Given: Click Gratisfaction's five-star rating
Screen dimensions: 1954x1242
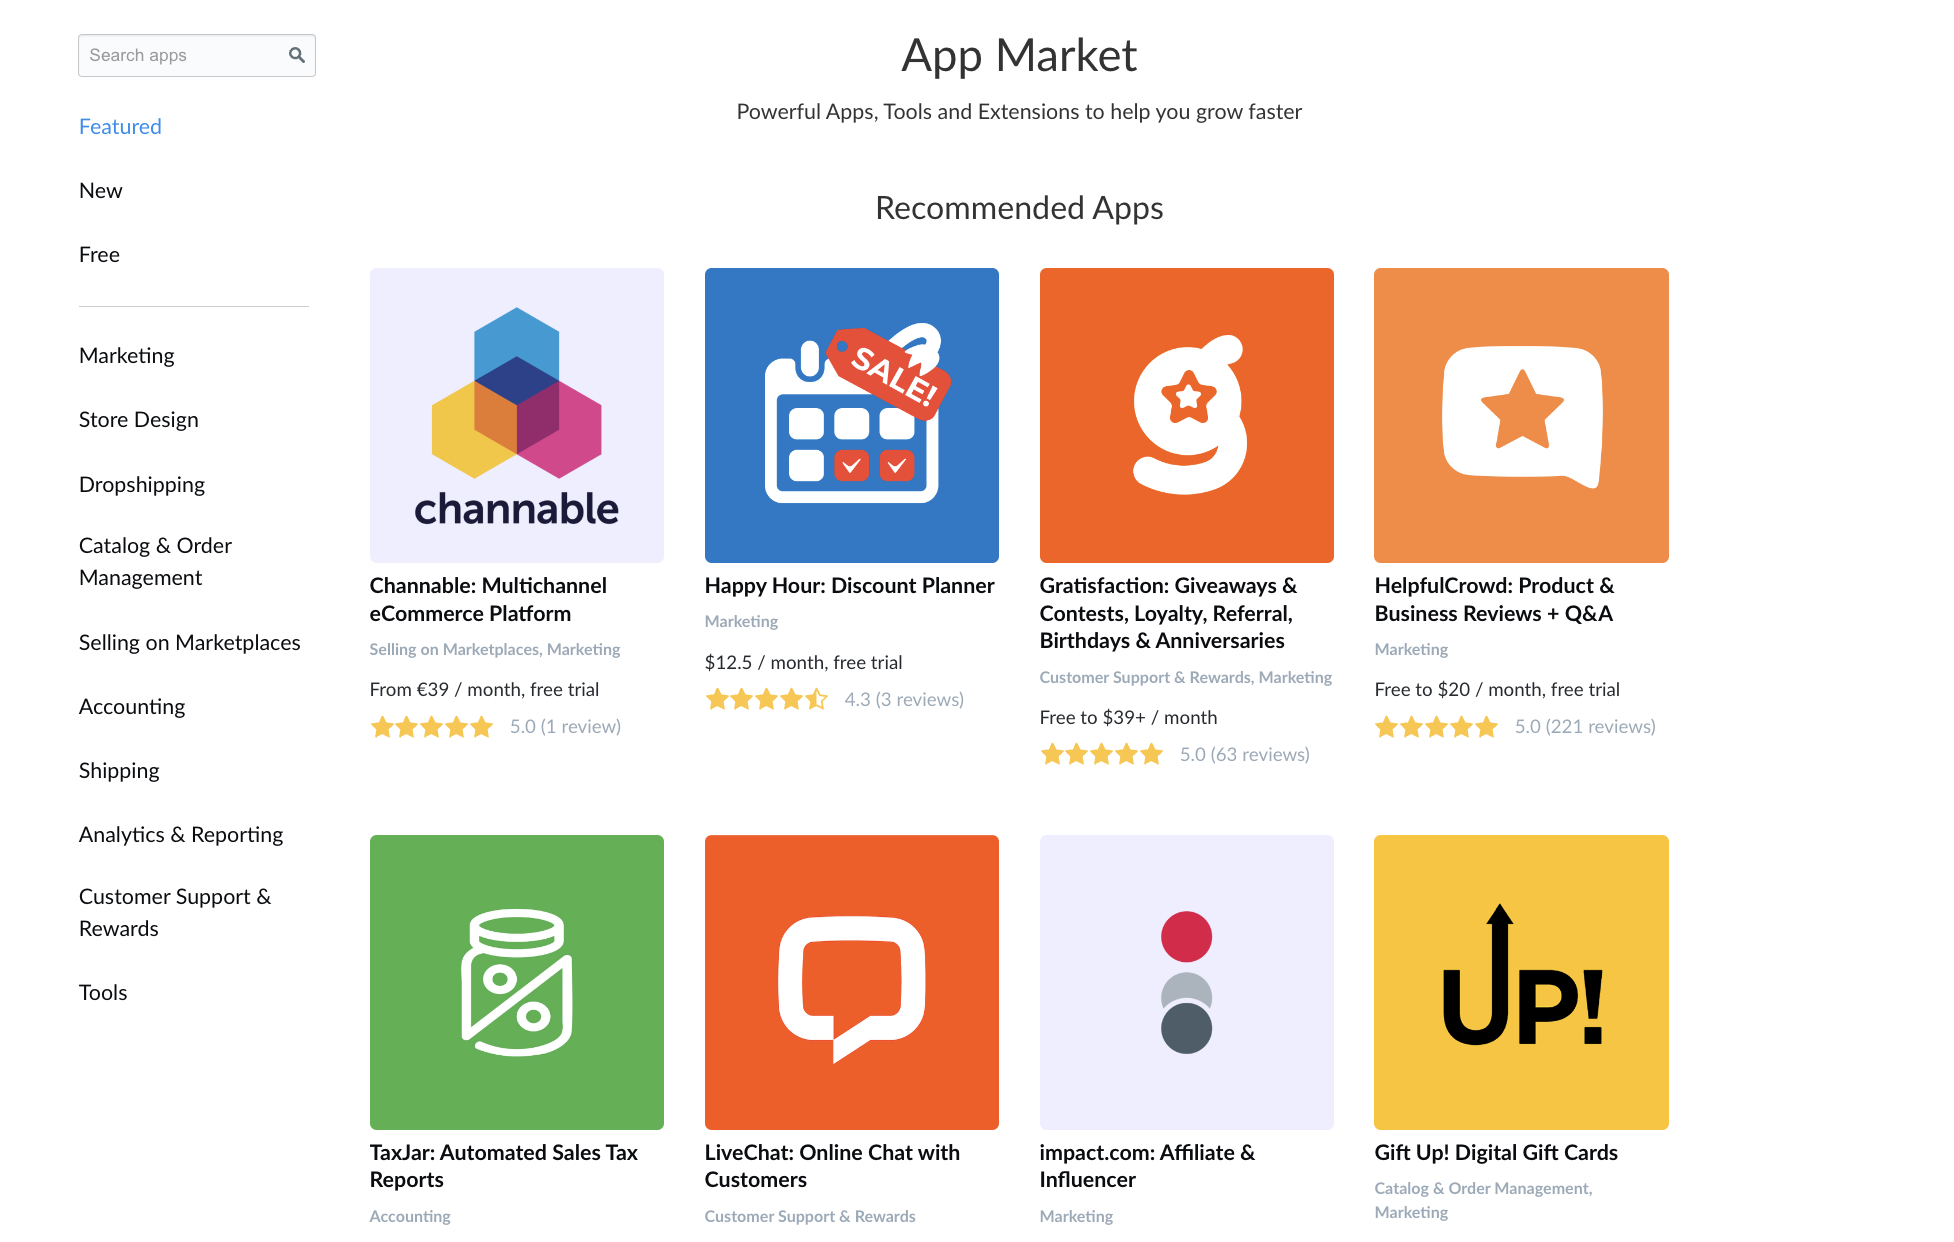Looking at the screenshot, I should 1102,754.
